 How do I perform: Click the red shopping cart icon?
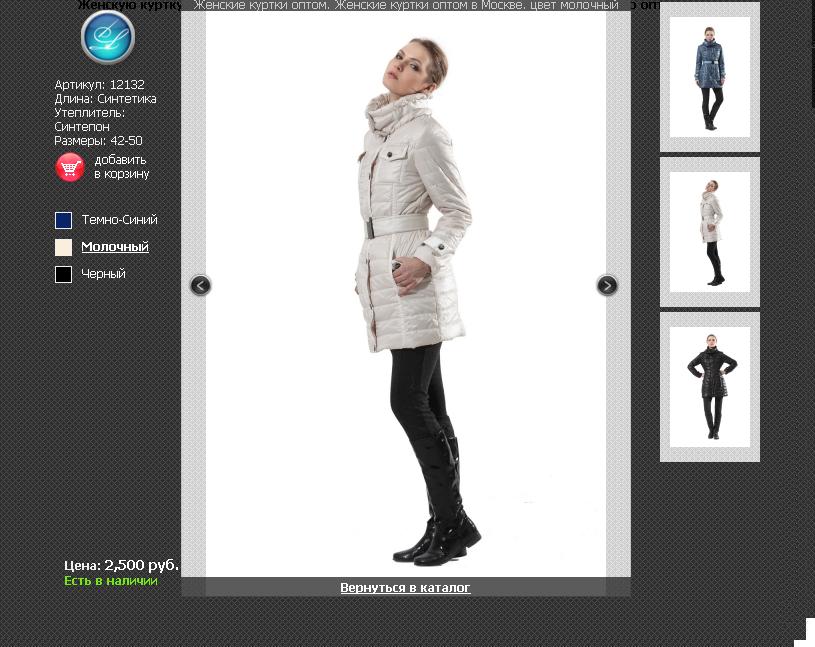[x=70, y=167]
